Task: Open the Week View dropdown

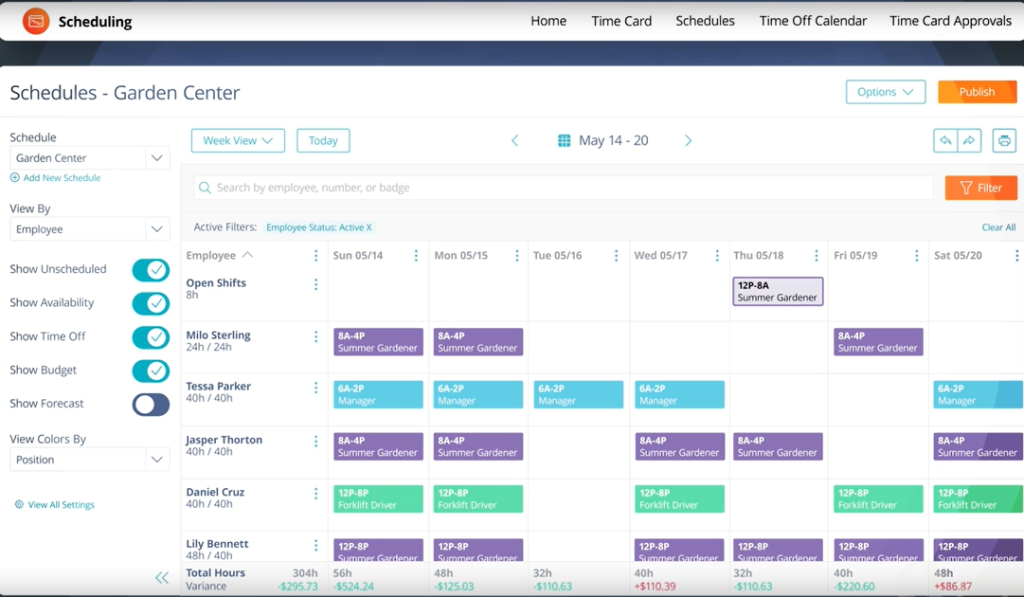Action: [238, 141]
